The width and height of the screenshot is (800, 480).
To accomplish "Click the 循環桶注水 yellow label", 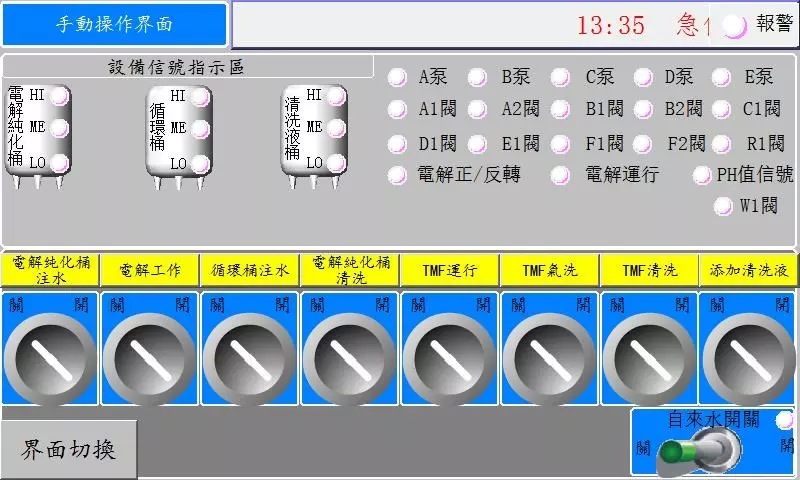I will point(249,270).
